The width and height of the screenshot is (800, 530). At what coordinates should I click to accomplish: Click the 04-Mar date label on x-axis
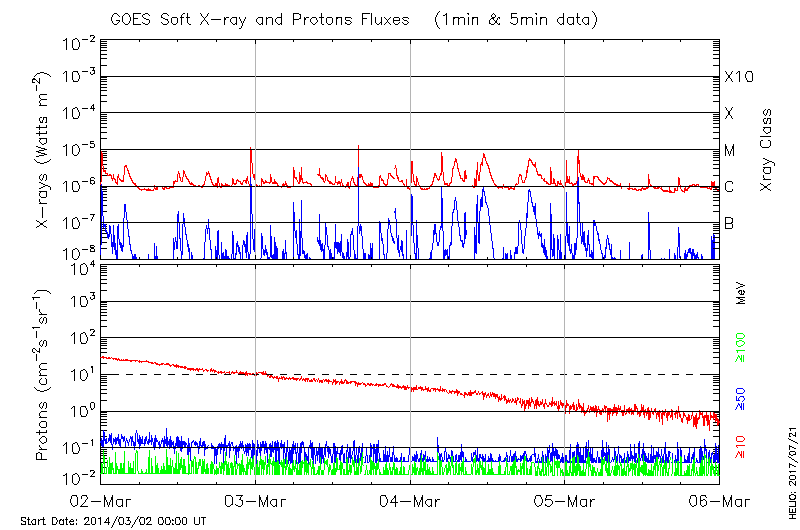[410, 501]
